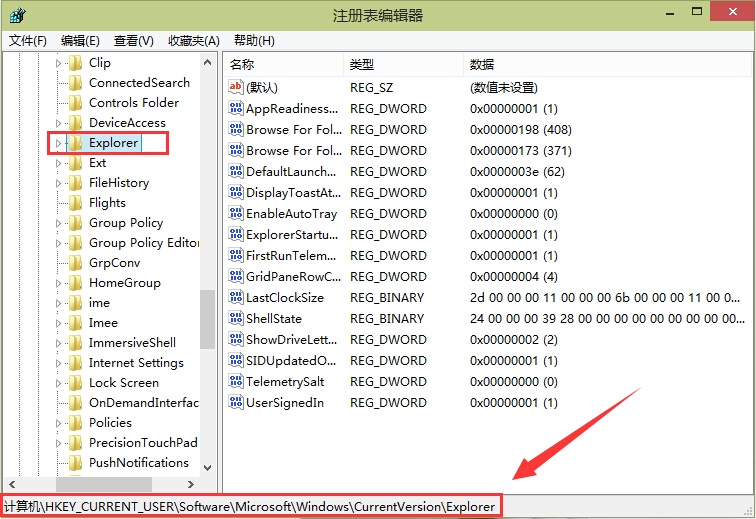The height and width of the screenshot is (519, 756).
Task: Expand the Clip key arrow
Action: pos(58,63)
